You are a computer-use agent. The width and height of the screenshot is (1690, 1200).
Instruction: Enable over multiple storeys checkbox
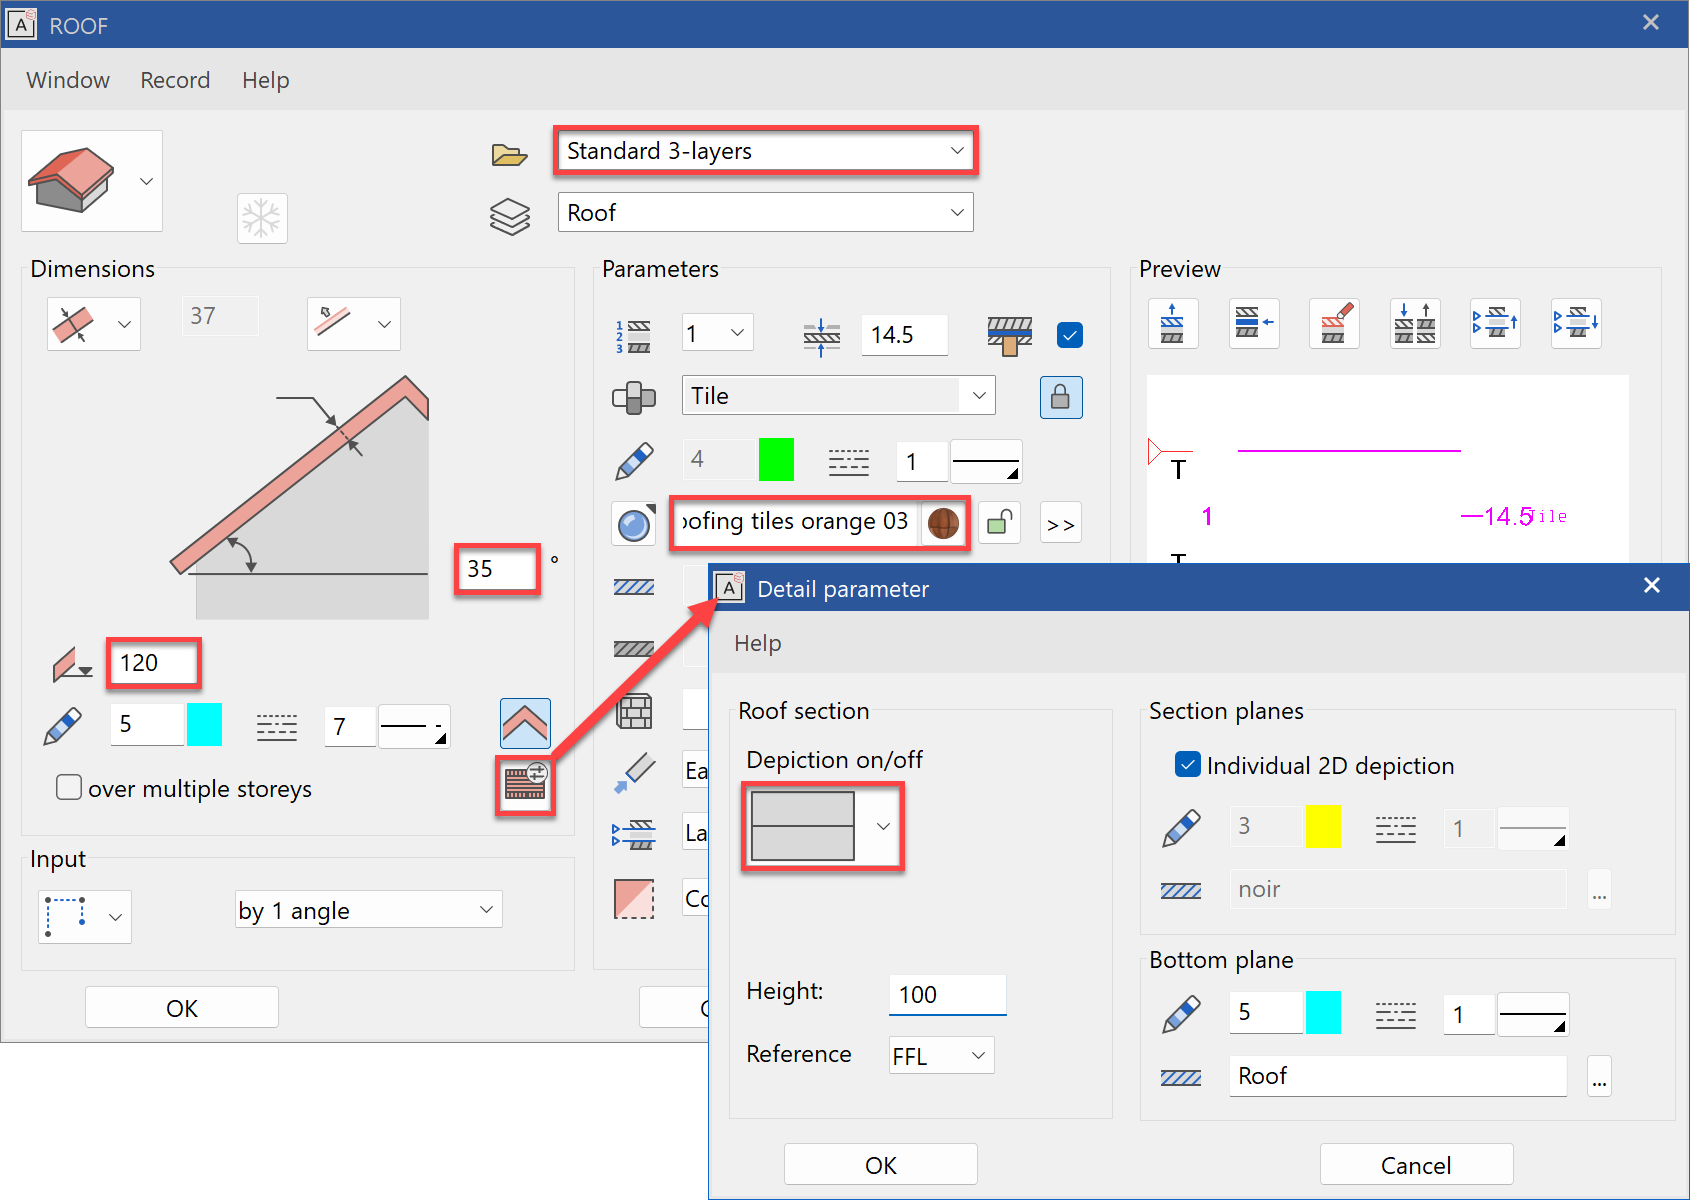tap(69, 788)
